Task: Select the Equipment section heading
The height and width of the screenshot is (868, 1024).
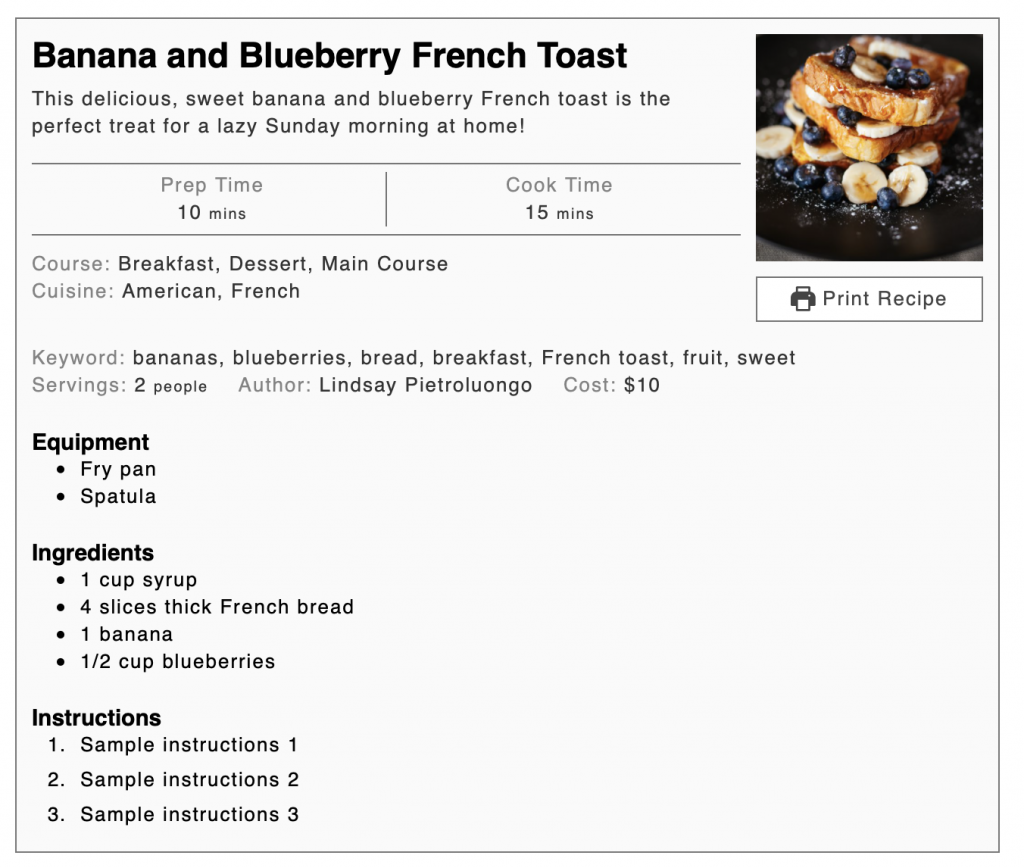Action: click(90, 442)
